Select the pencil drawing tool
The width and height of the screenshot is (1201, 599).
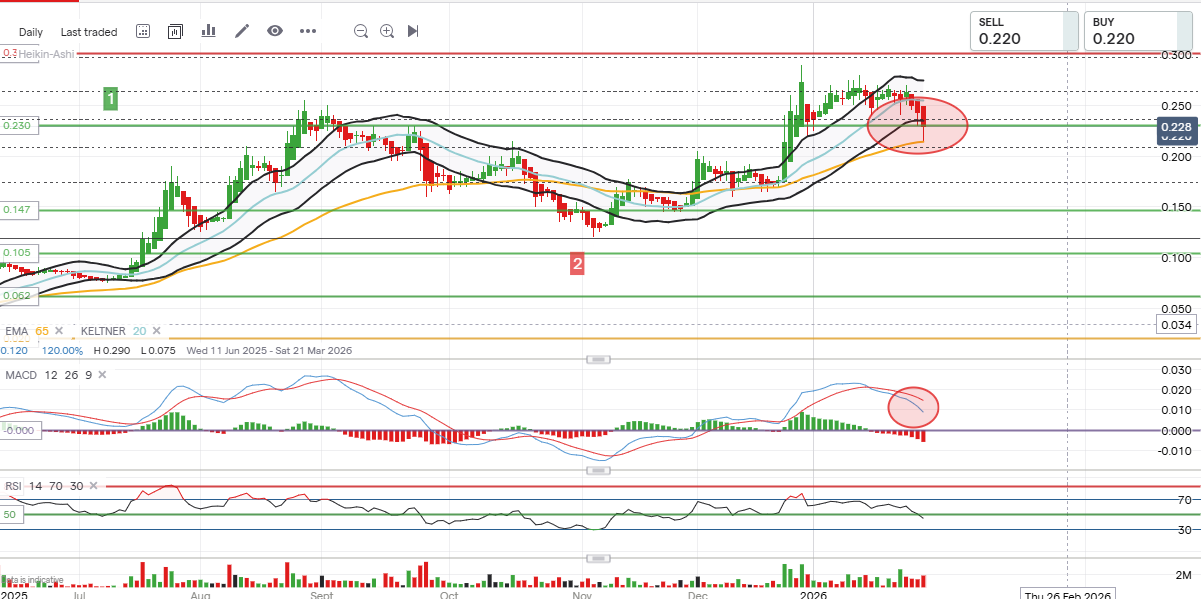[x=241, y=31]
